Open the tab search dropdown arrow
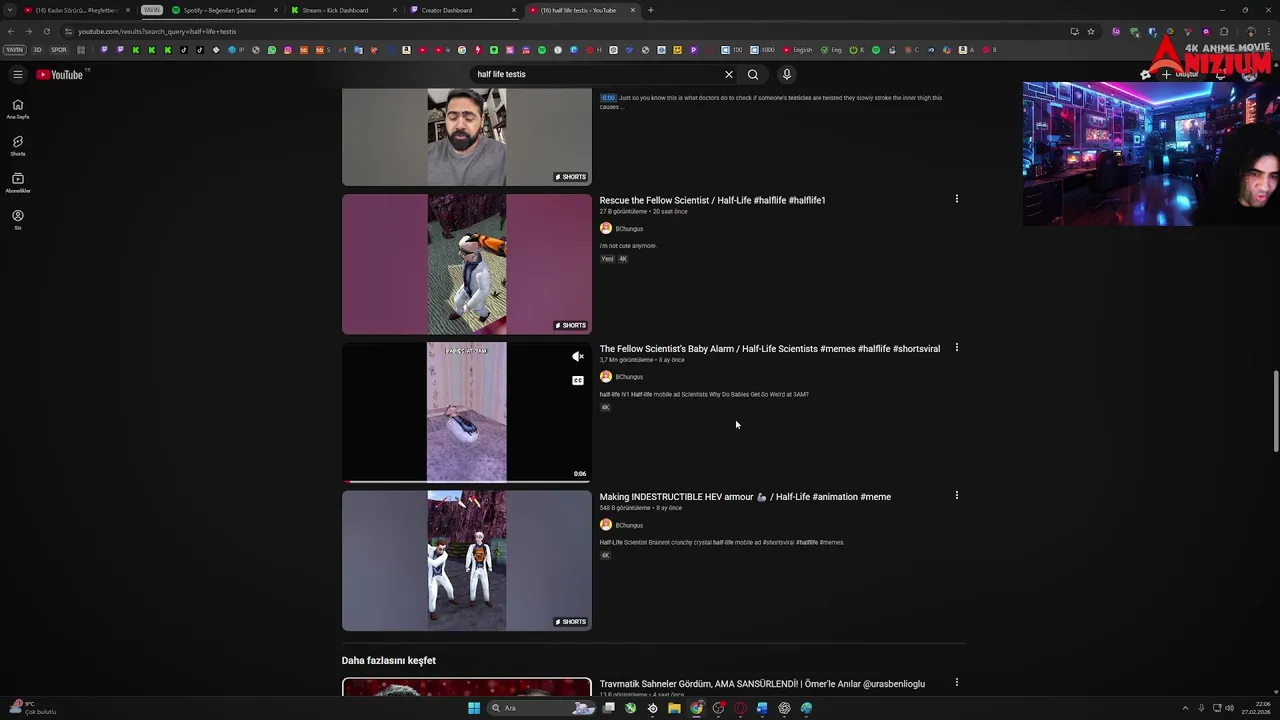Image resolution: width=1280 pixels, height=720 pixels. pyautogui.click(x=9, y=10)
